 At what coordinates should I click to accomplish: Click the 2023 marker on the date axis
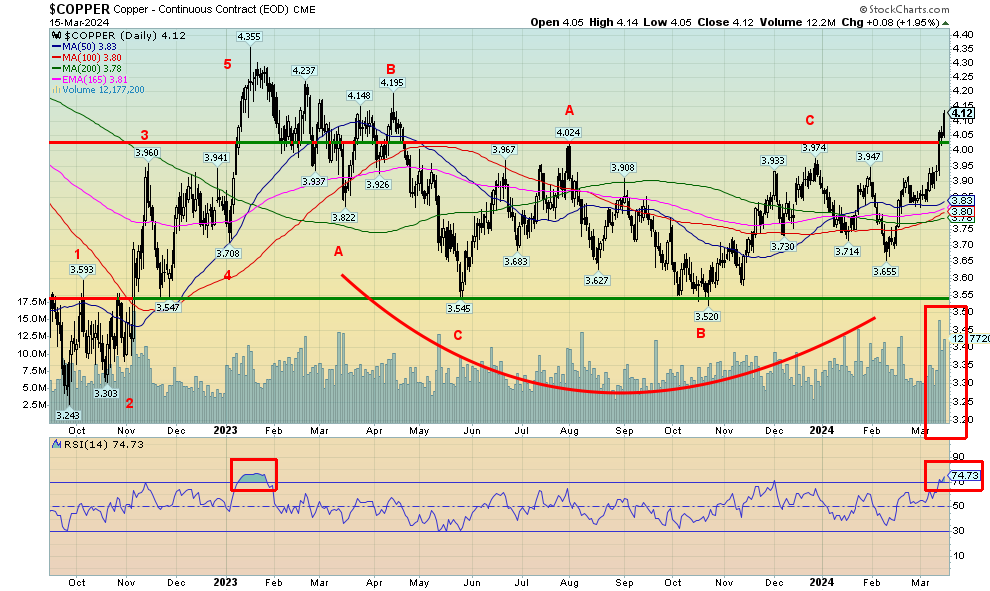point(225,582)
